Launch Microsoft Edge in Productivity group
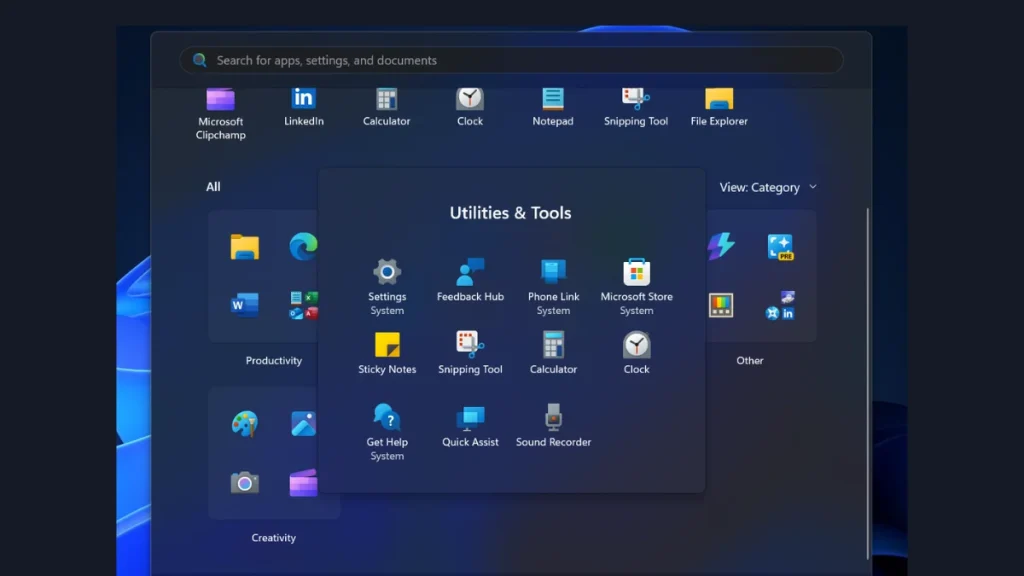1024x576 pixels. 303,246
